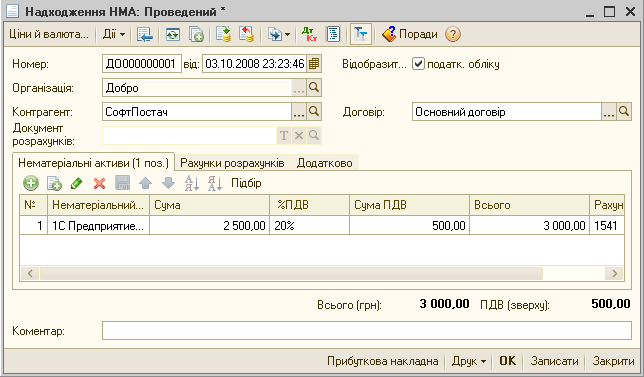
Task: Switch to the Додатково tab
Action: (324, 163)
